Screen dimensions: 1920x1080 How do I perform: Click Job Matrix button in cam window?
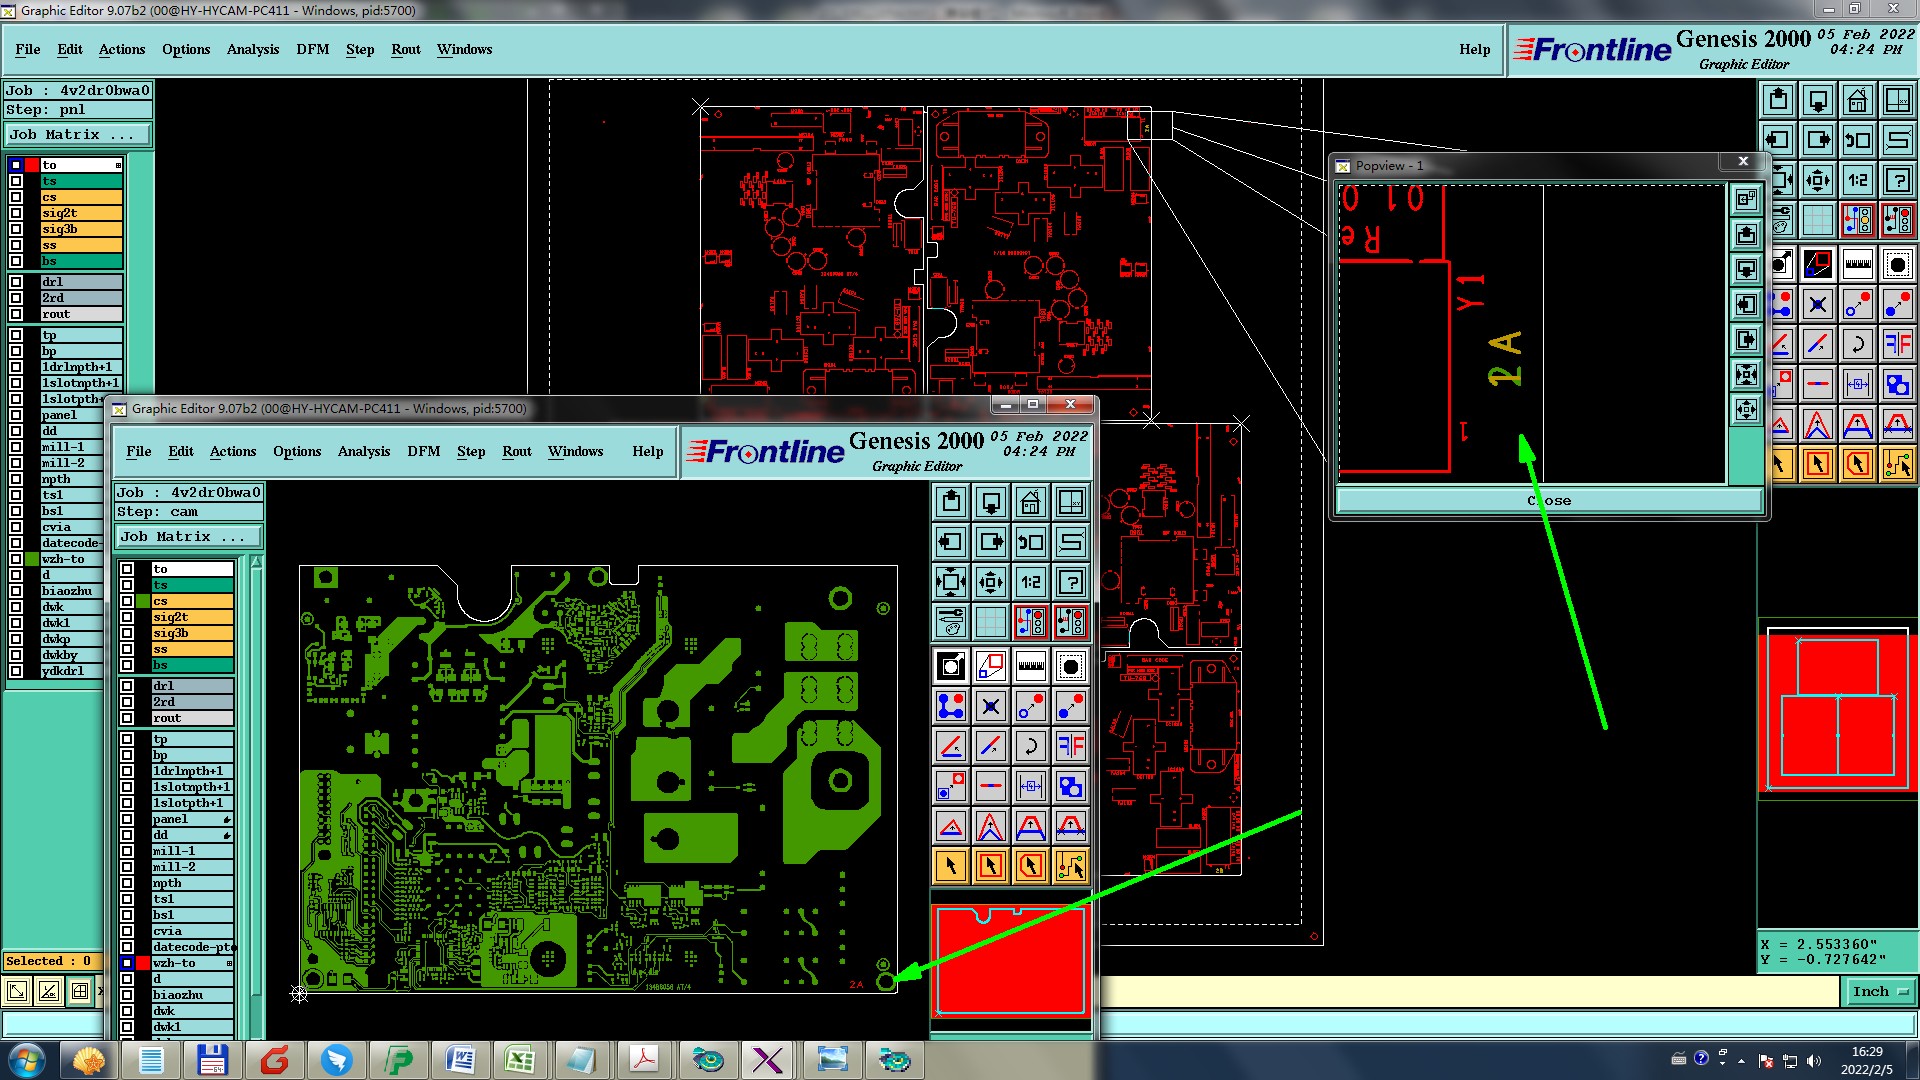(188, 537)
